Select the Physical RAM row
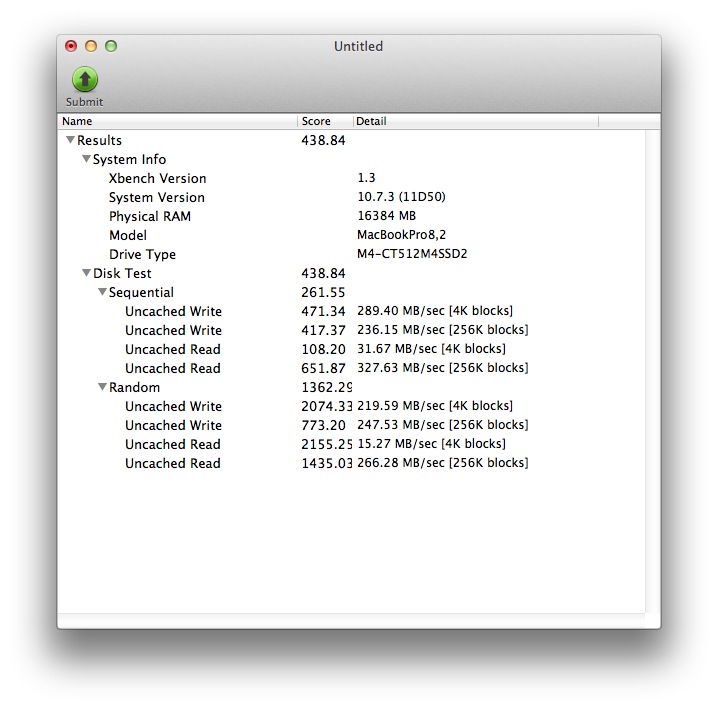 pos(352,216)
